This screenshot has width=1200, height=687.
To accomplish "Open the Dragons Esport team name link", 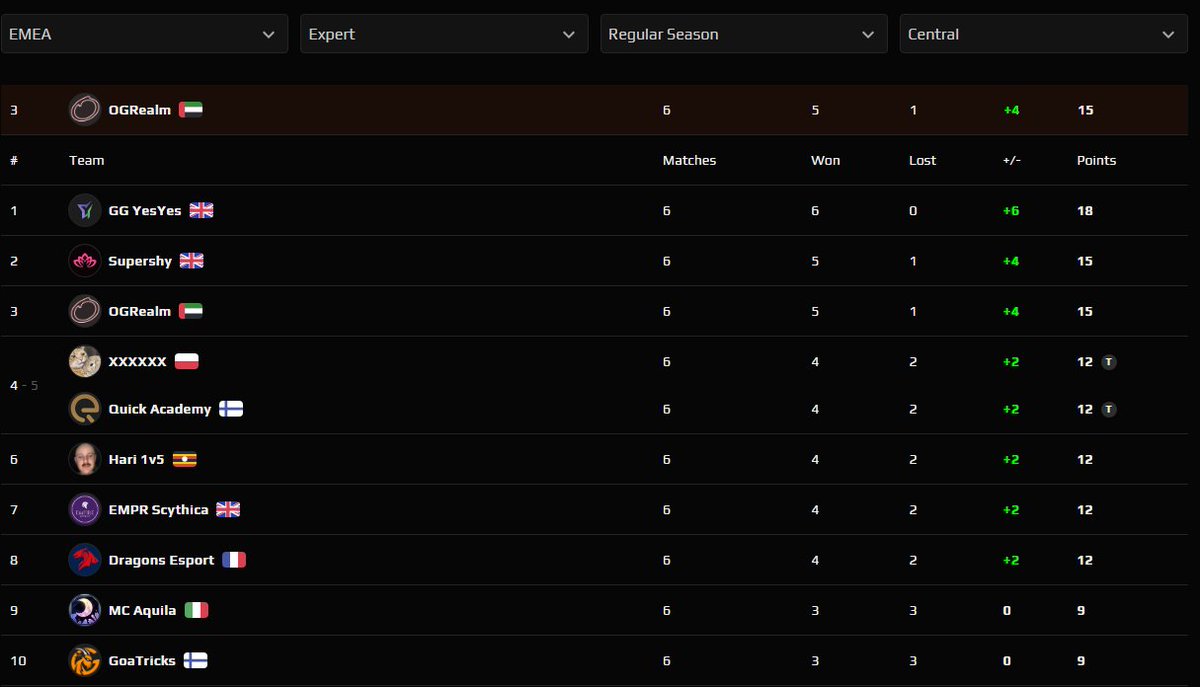I will click(x=161, y=560).
